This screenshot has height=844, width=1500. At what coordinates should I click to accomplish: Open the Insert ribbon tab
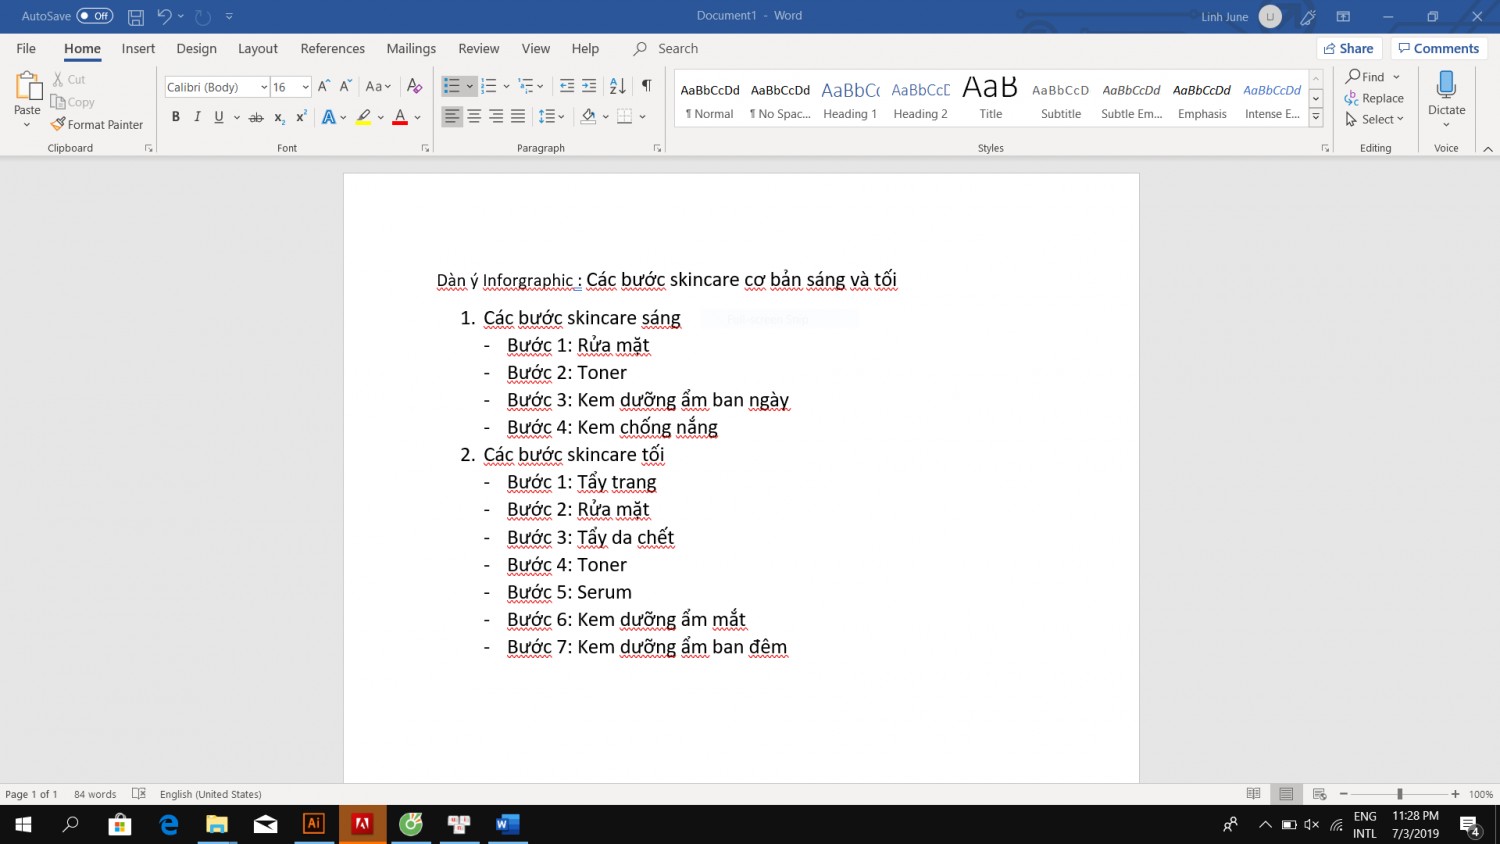138,48
